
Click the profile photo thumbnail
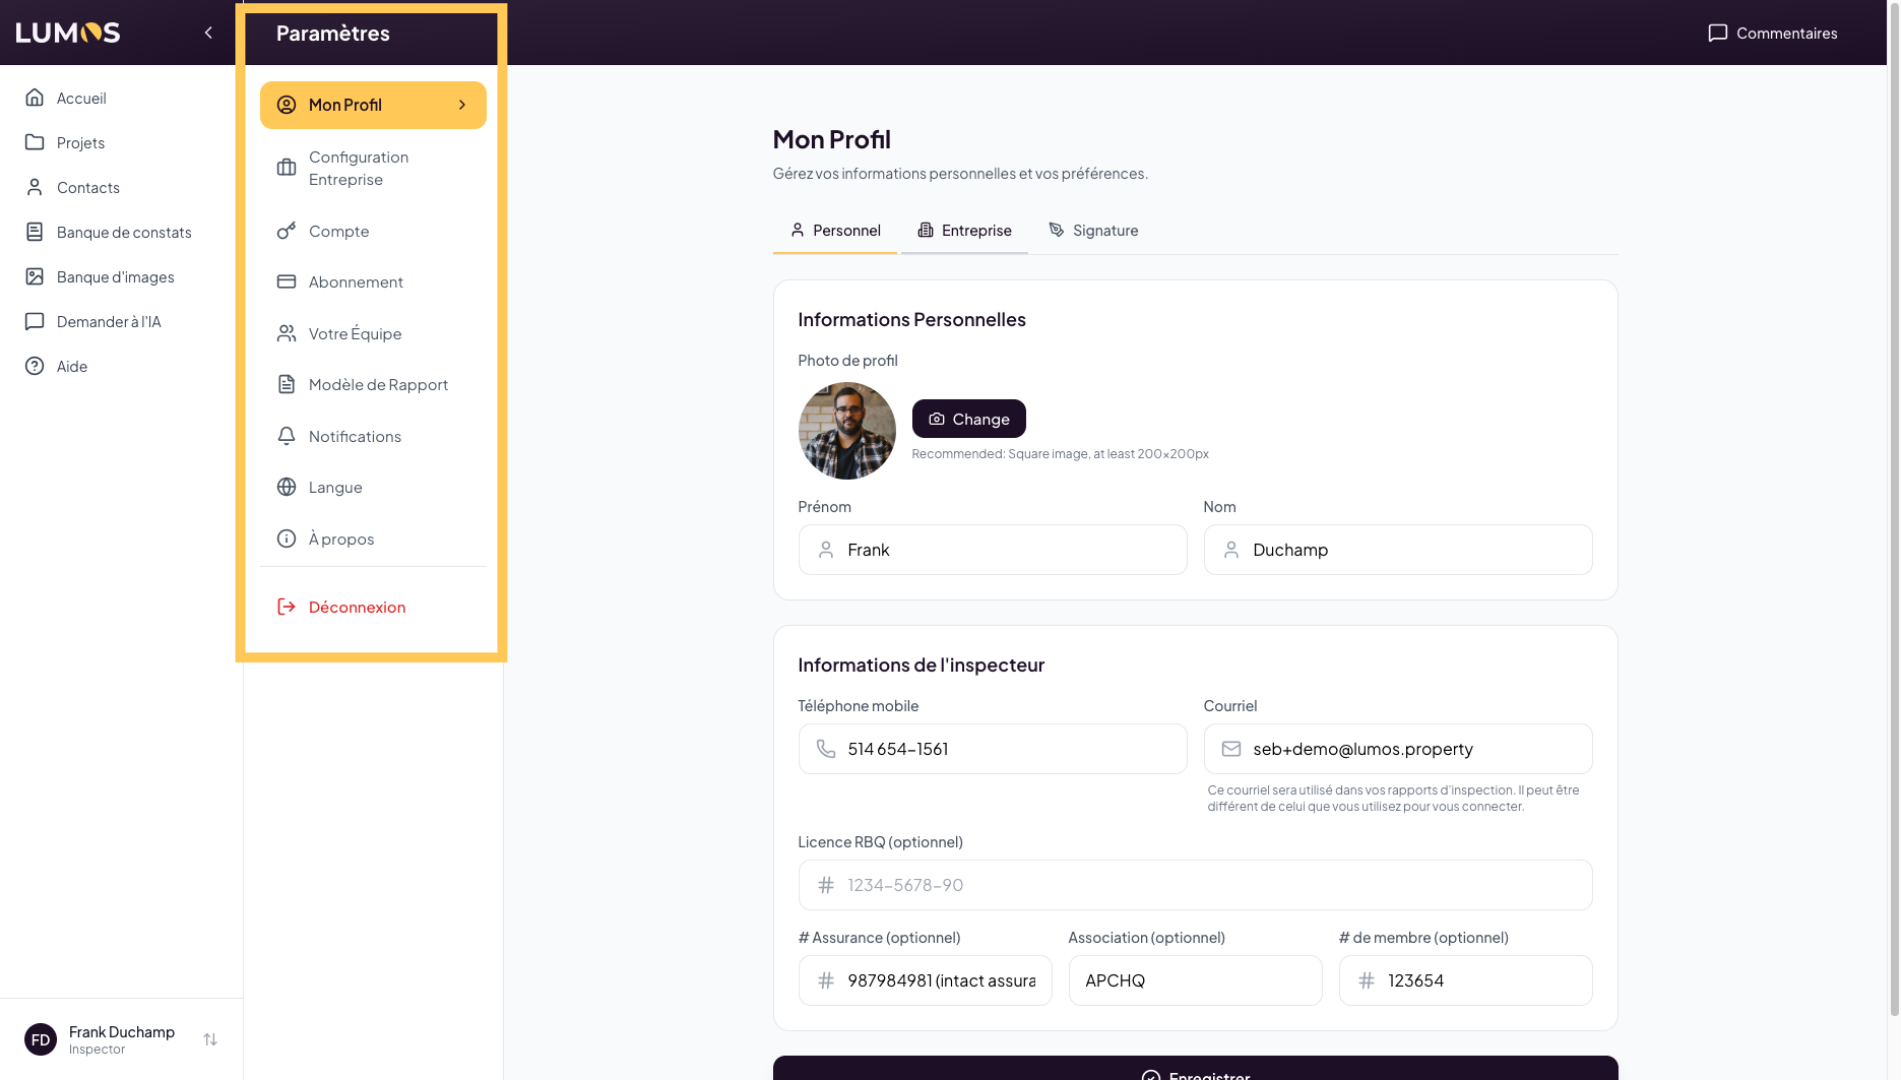tap(846, 431)
